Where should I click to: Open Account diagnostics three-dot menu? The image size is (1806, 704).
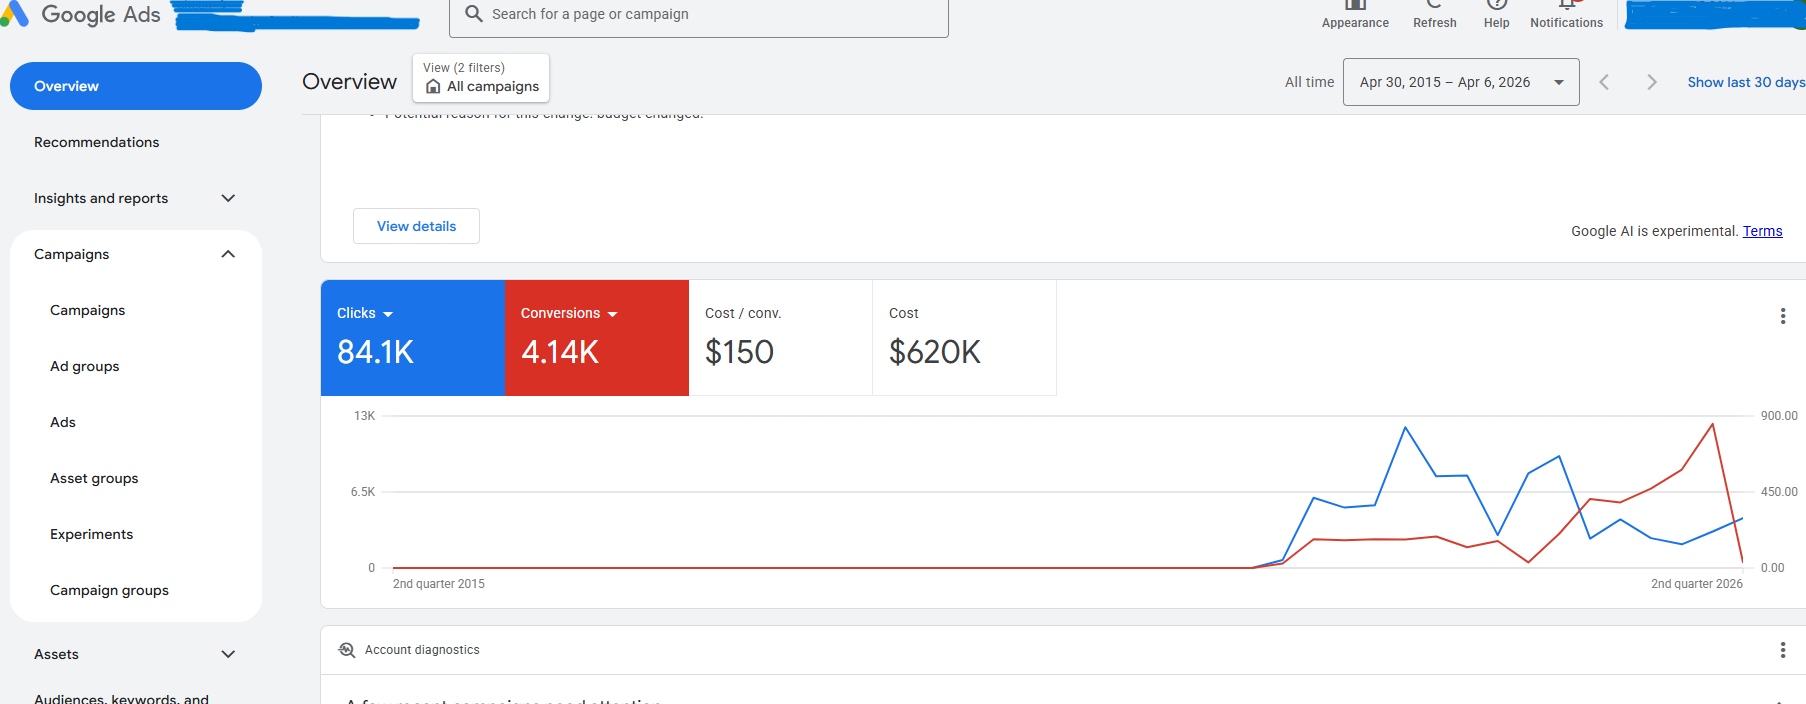[x=1783, y=650]
